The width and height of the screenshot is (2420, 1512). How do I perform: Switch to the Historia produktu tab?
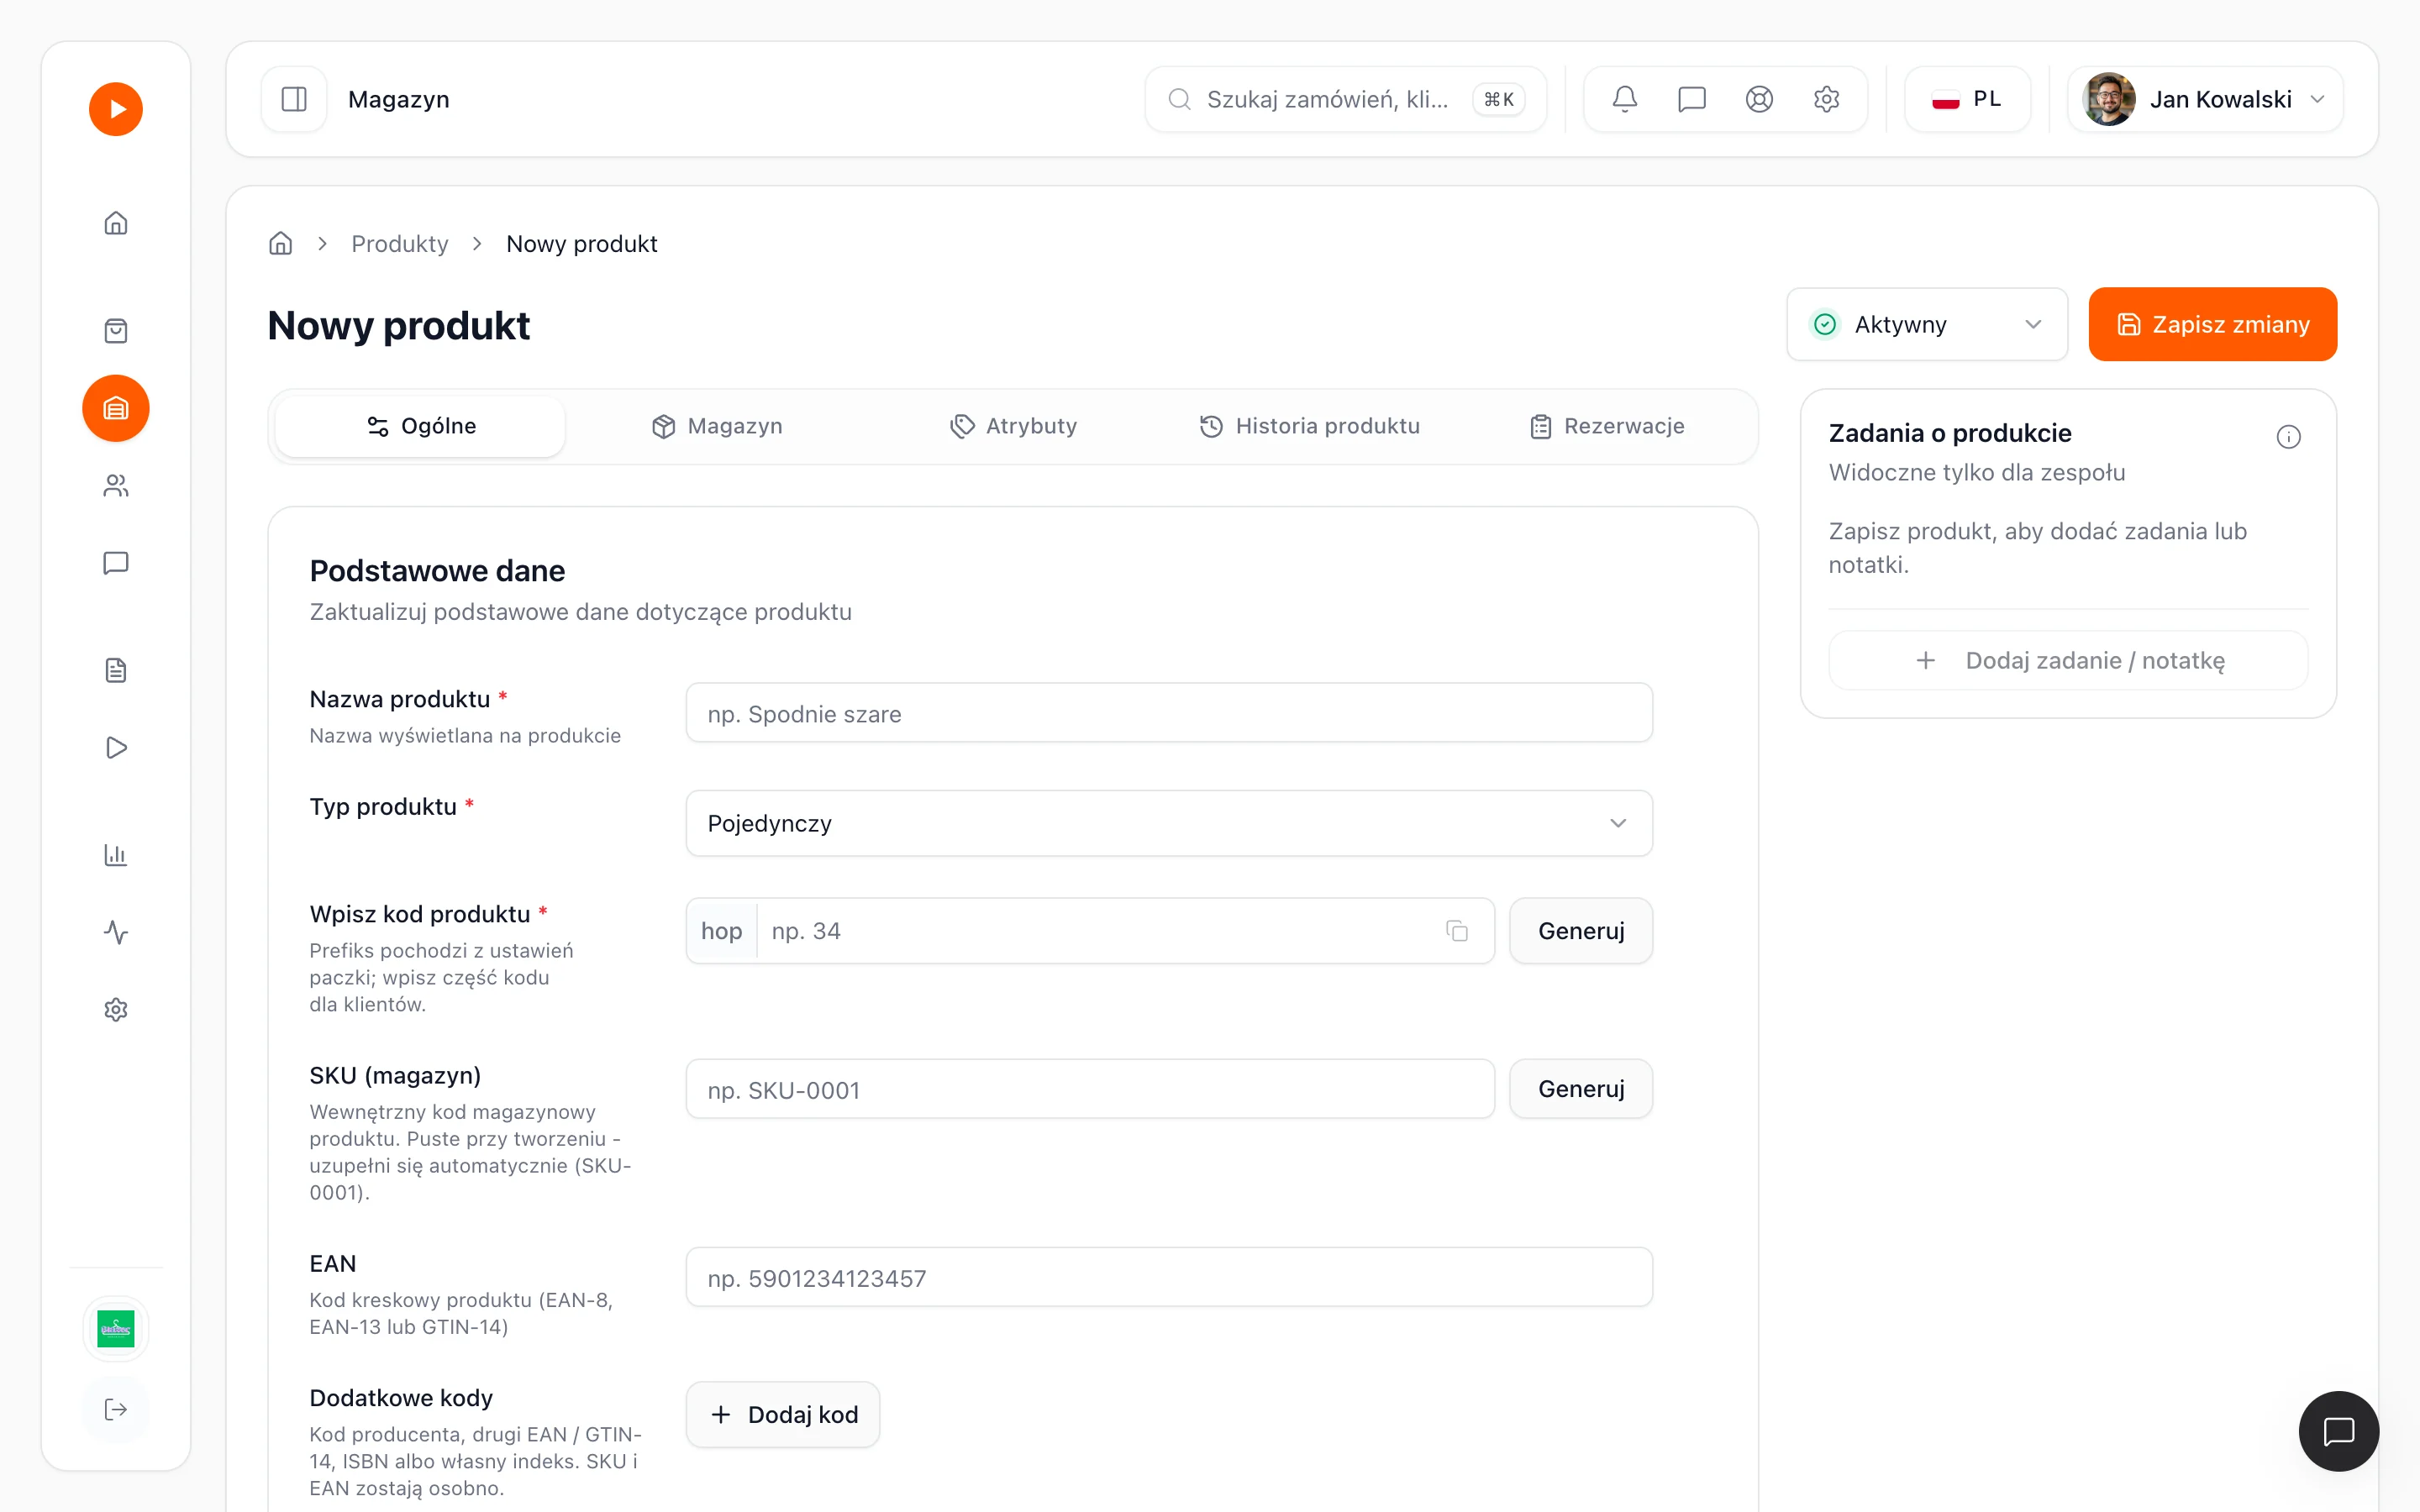[1309, 426]
